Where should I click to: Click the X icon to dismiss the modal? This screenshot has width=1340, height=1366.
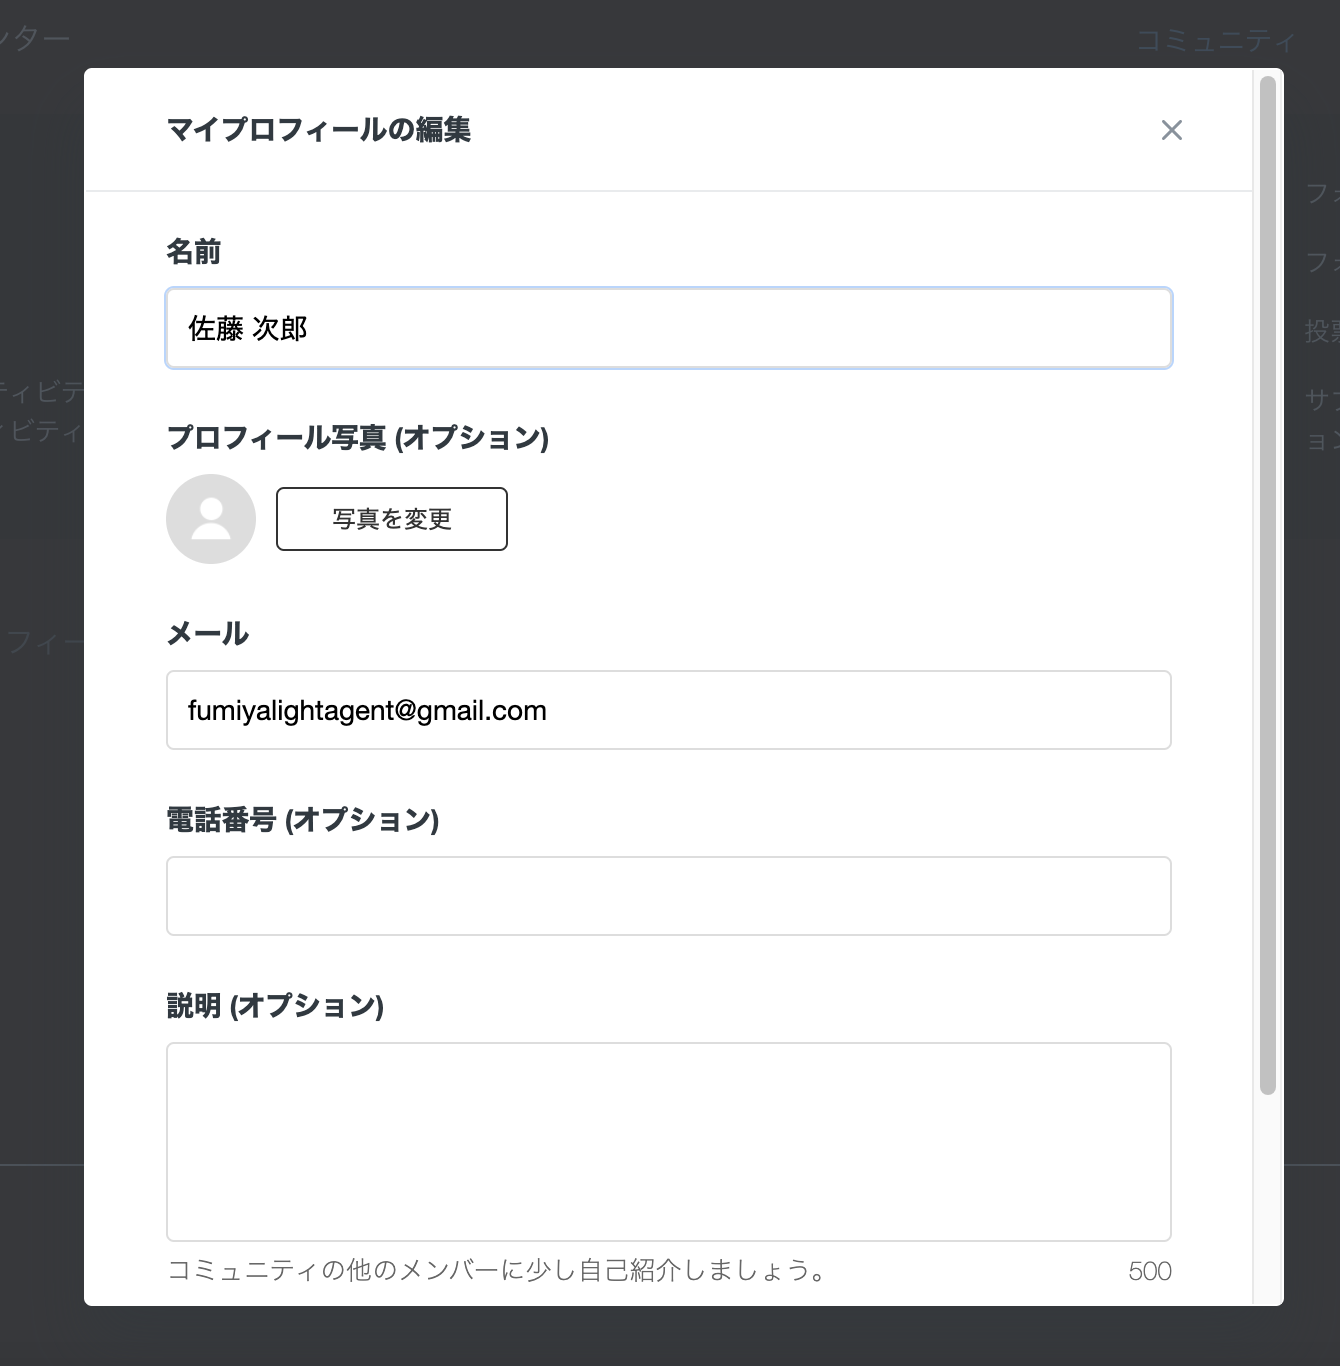point(1172,130)
